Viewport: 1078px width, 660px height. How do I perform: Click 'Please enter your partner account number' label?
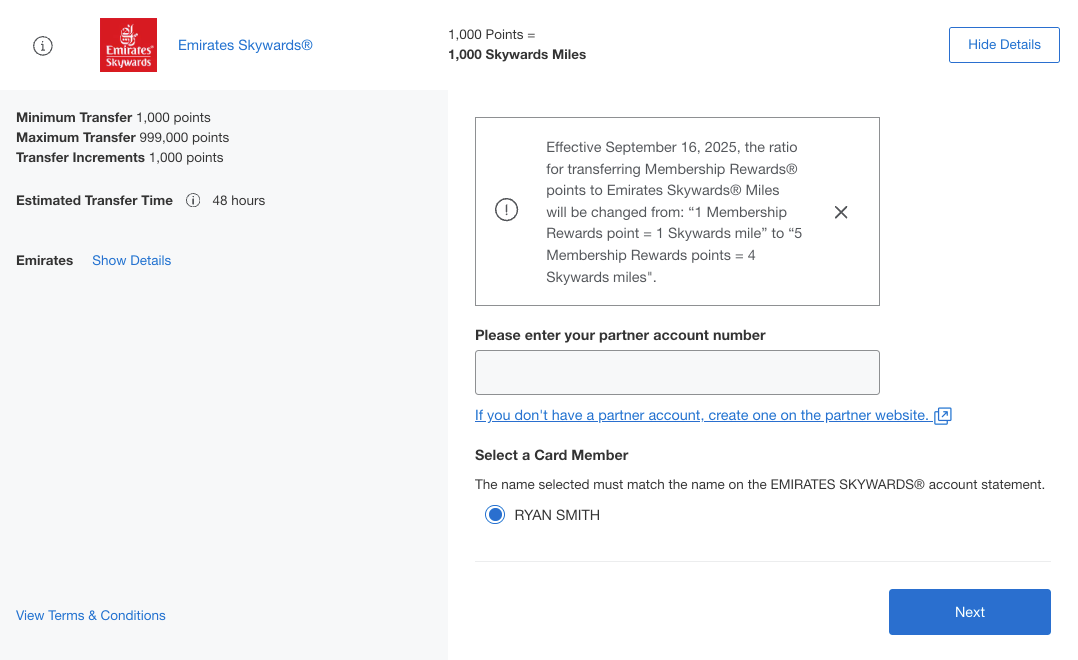[620, 336]
